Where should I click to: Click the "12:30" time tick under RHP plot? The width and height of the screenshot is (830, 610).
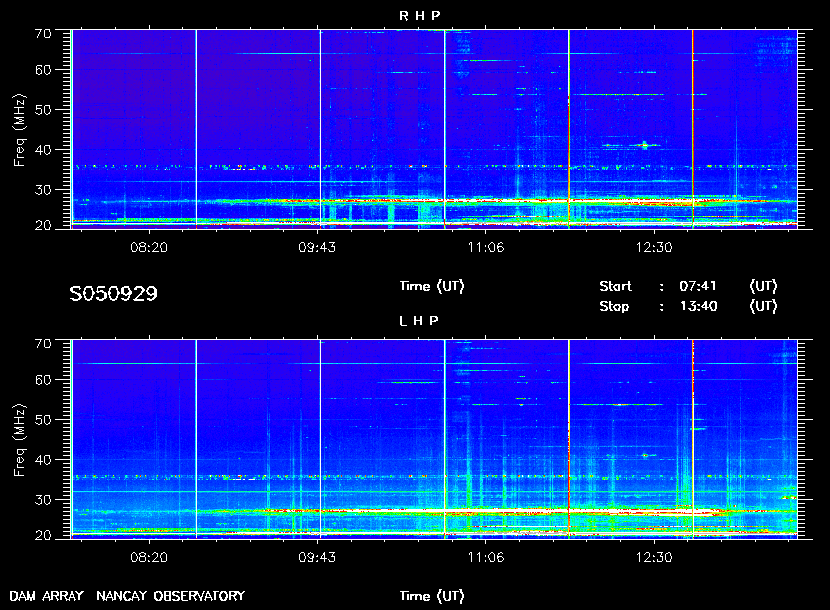654,248
